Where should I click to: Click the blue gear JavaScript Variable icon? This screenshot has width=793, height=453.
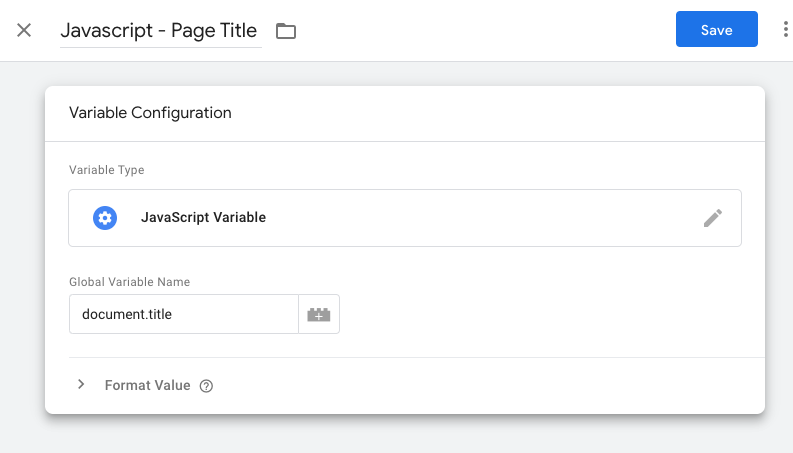[105, 217]
